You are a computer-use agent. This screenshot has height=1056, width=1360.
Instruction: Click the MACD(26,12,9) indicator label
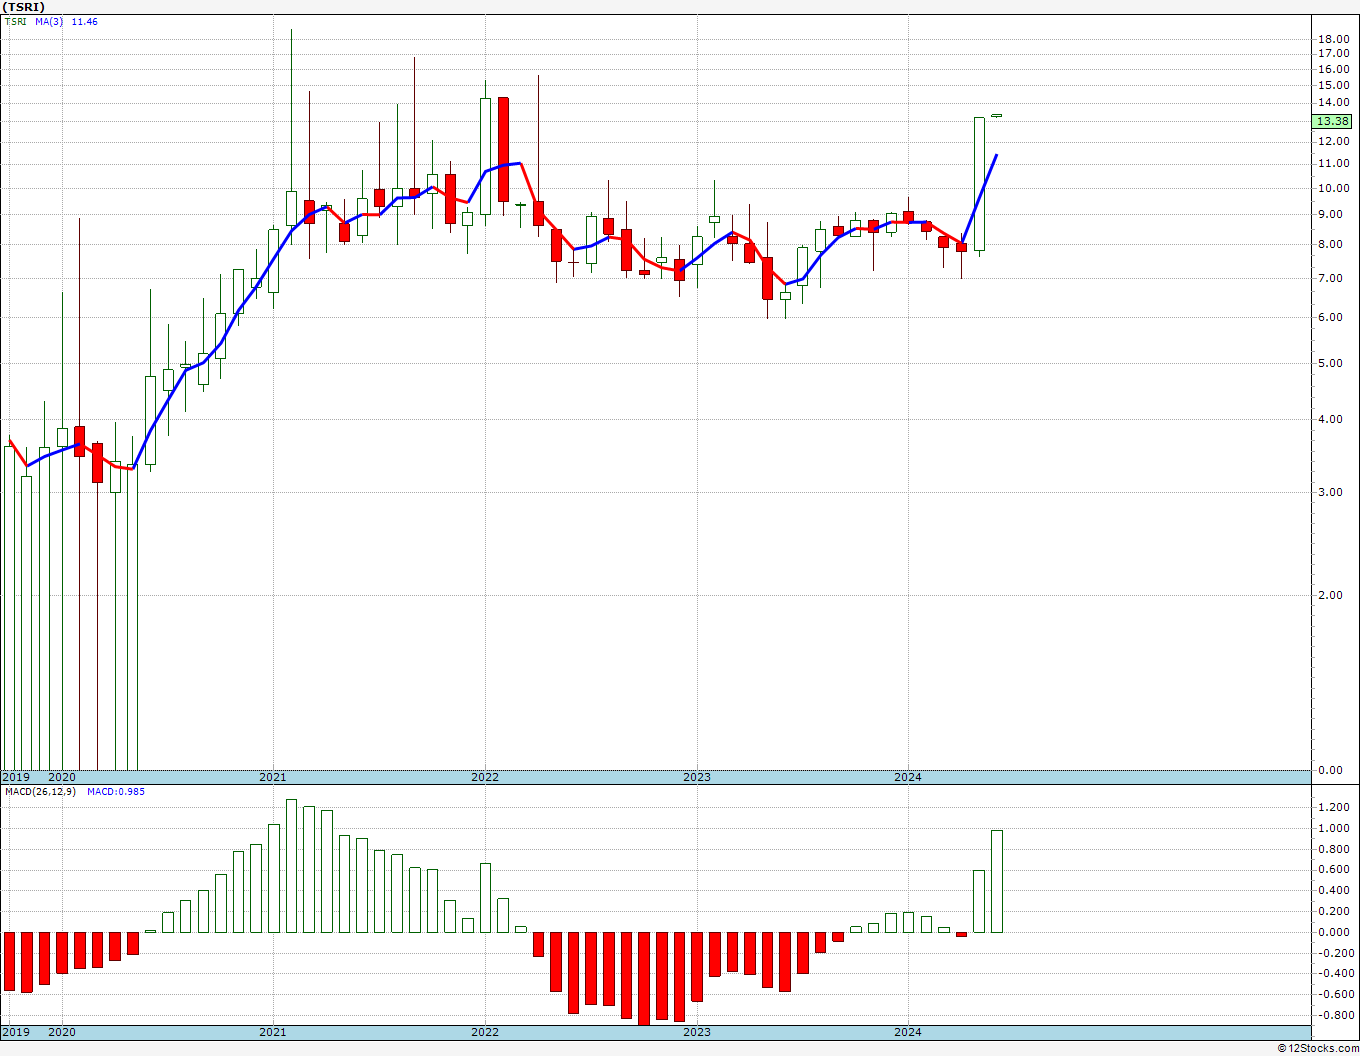pos(39,792)
